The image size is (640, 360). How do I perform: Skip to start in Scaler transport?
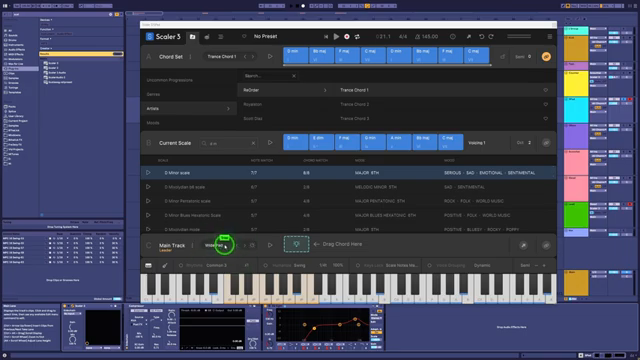[x=326, y=37]
